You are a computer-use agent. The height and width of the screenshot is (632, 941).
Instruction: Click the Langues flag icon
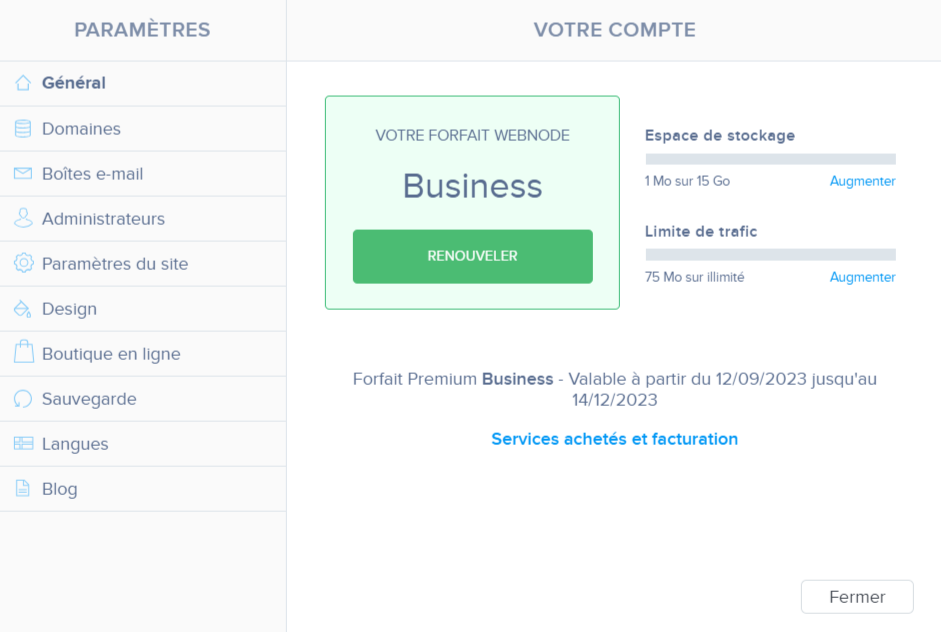pyautogui.click(x=22, y=443)
